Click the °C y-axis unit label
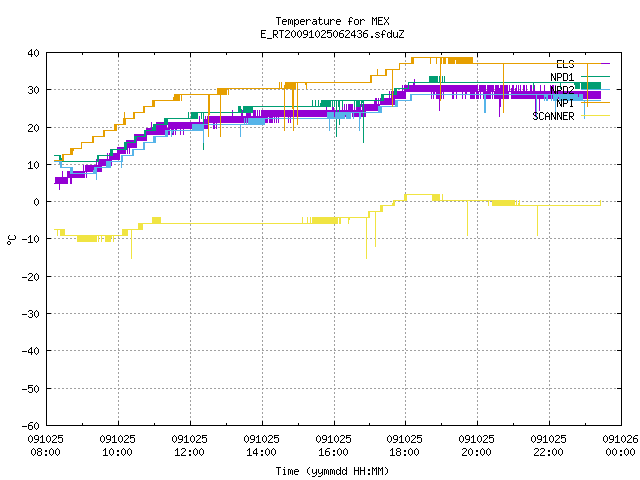Viewport: 640px width, 480px height. coord(11,240)
